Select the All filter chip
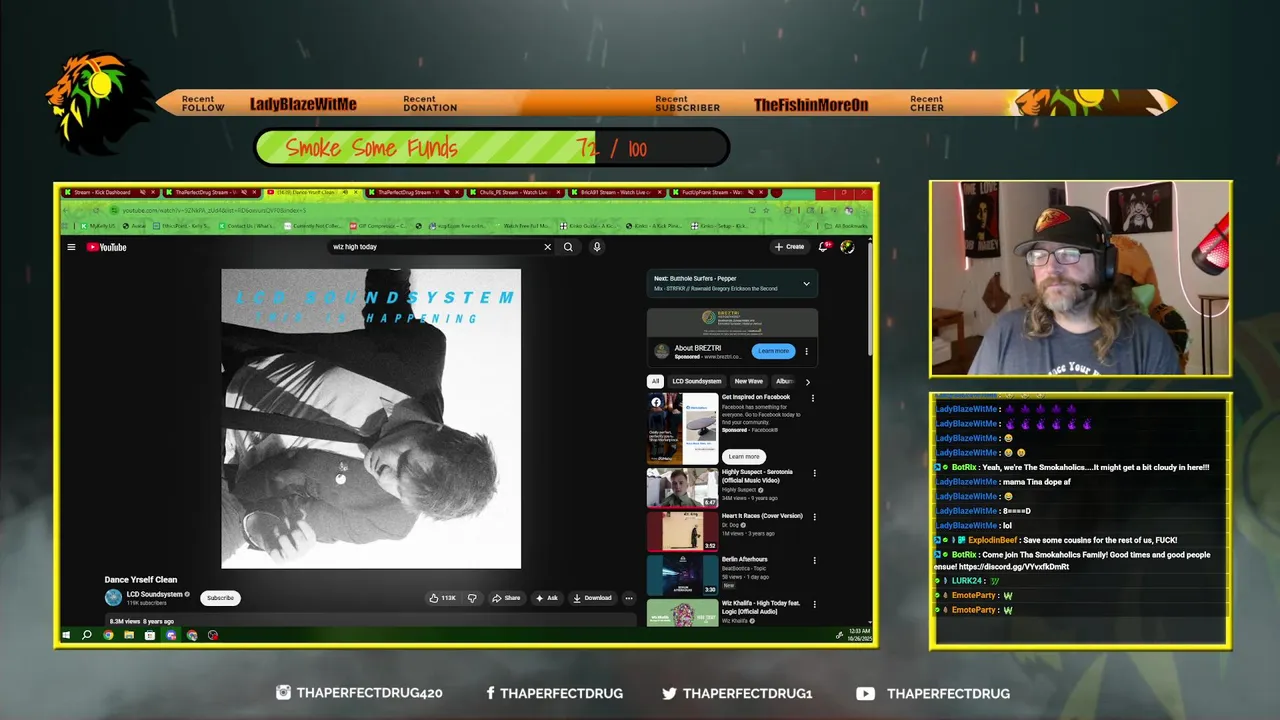This screenshot has height=720, width=1280. (x=655, y=381)
